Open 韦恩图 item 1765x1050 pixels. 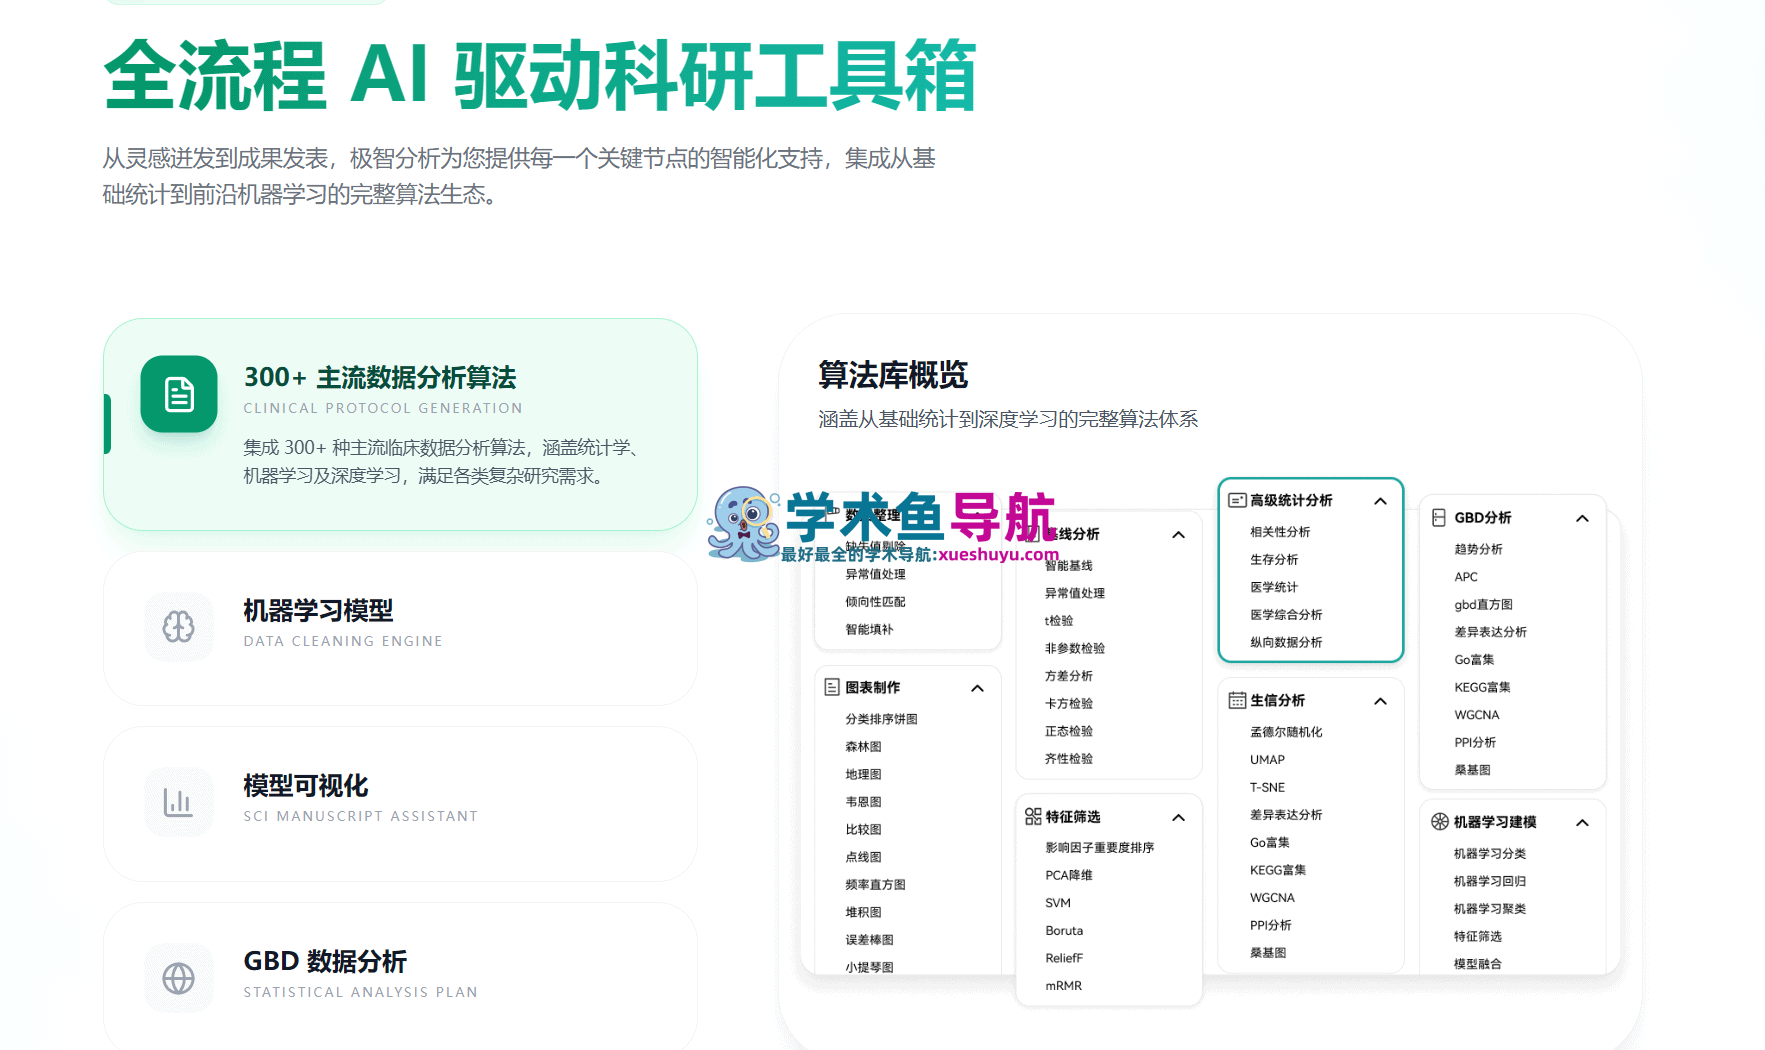(863, 801)
